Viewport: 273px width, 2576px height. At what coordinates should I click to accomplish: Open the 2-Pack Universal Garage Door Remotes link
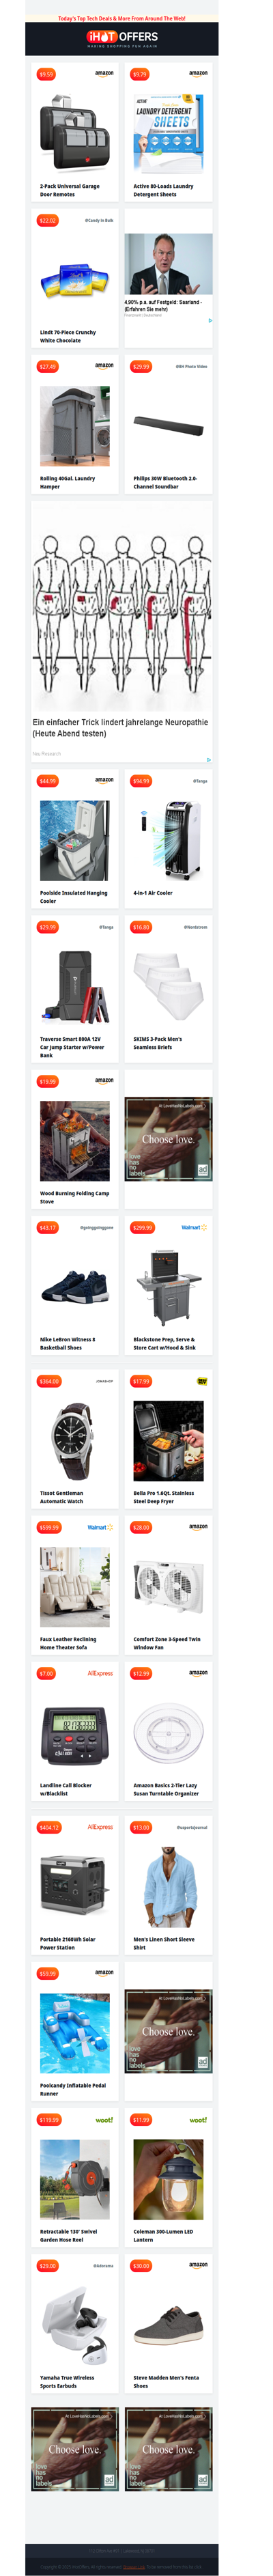[x=69, y=190]
